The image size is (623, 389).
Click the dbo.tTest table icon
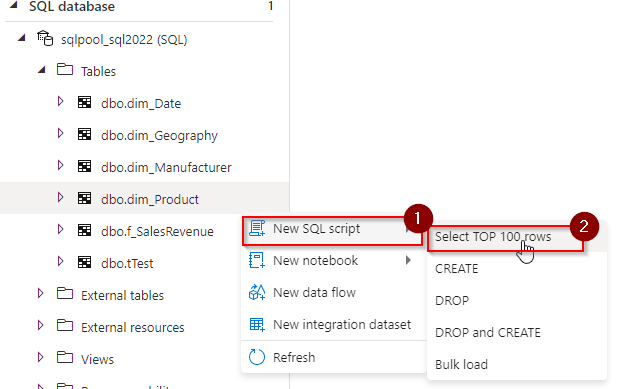pyautogui.click(x=84, y=262)
